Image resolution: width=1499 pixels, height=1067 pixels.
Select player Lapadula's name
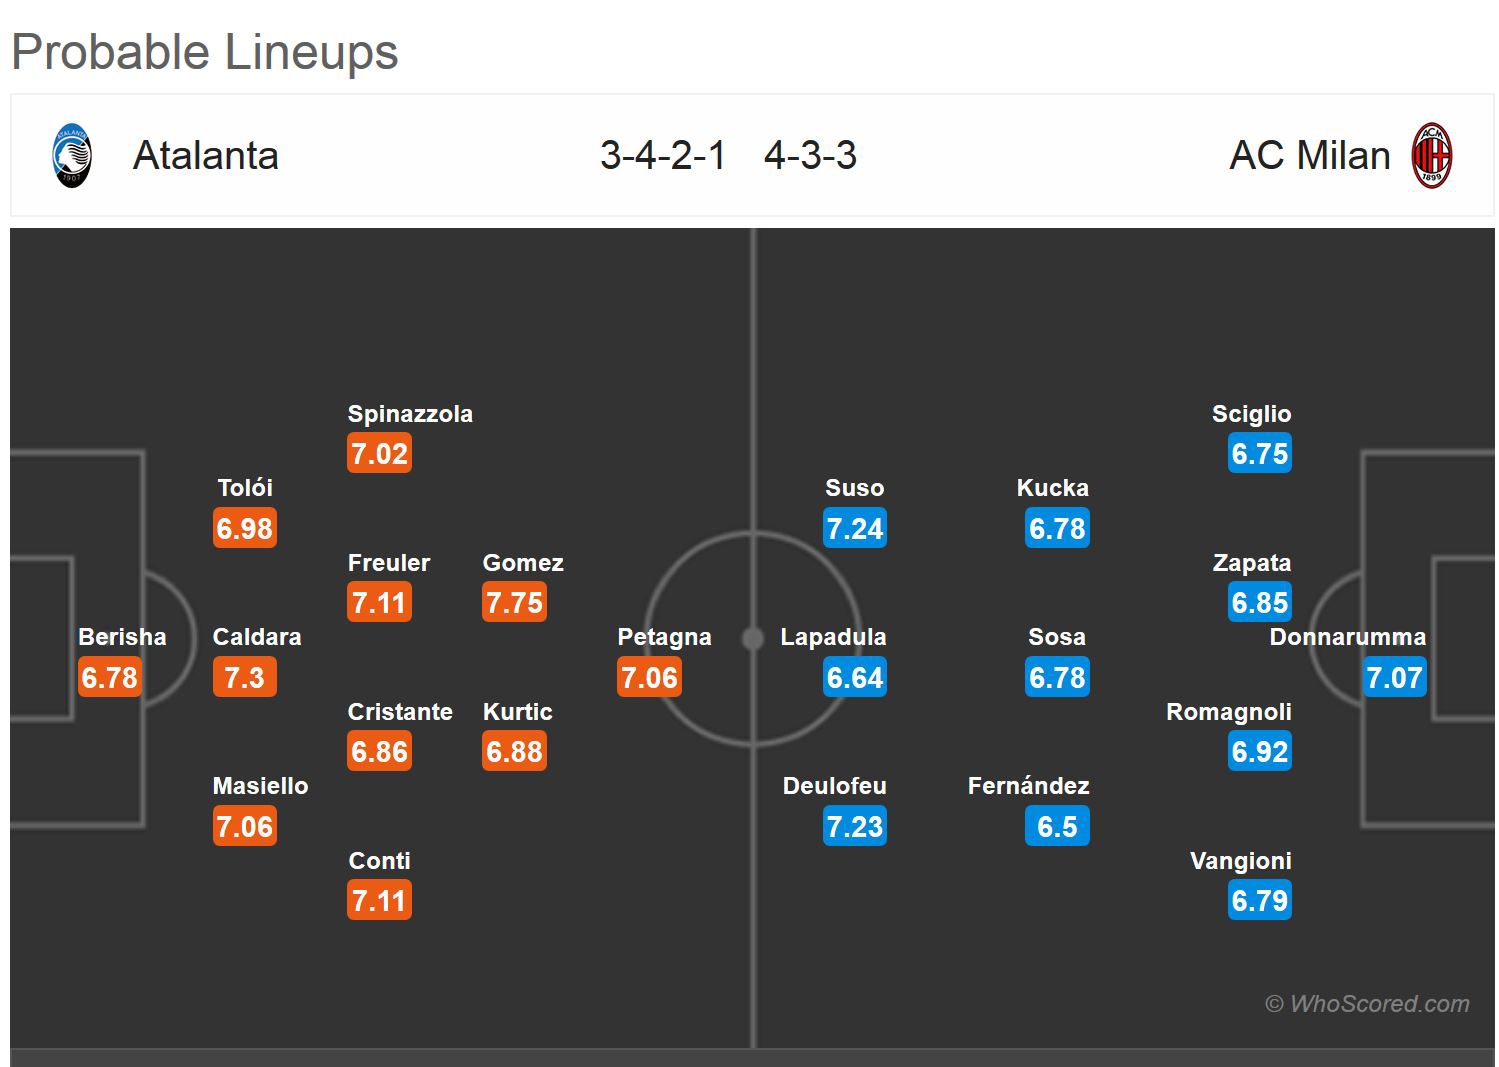tap(833, 637)
